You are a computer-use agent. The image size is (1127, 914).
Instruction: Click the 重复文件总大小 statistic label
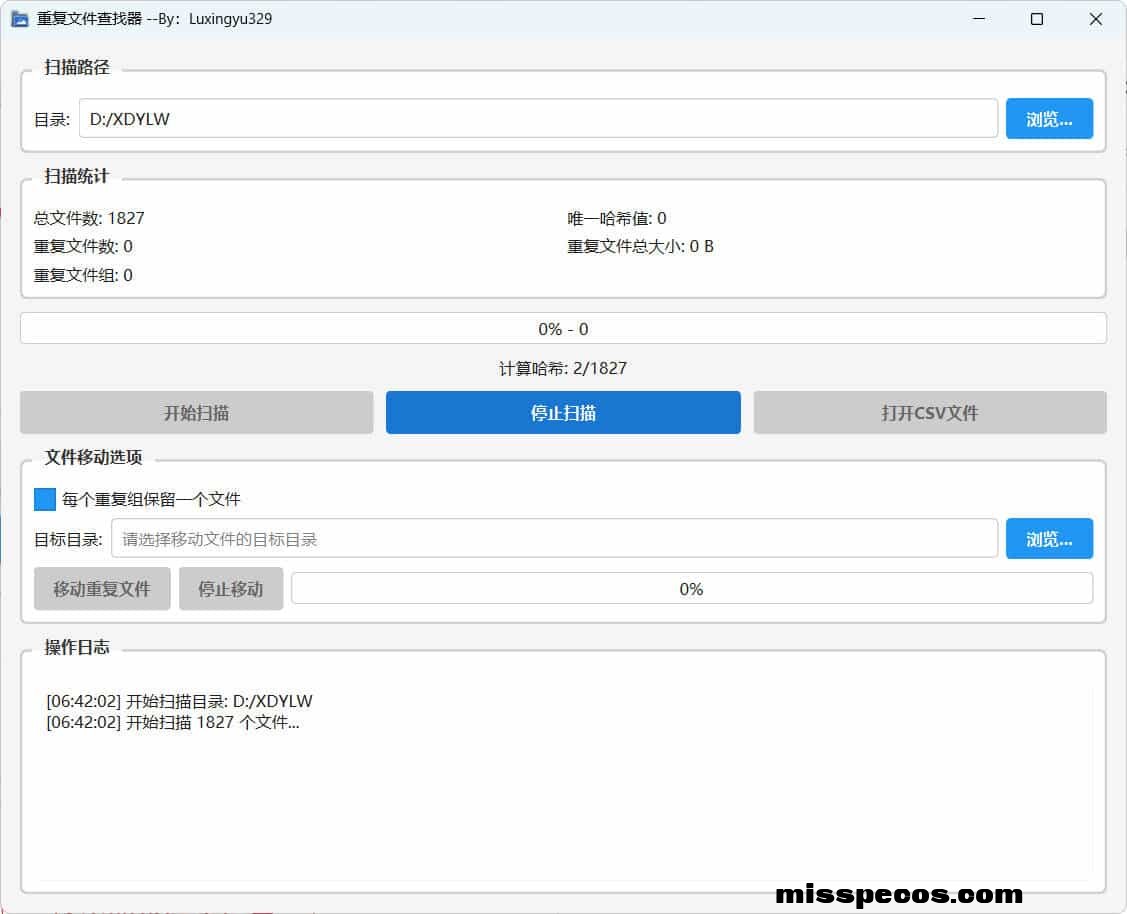pyautogui.click(x=640, y=246)
